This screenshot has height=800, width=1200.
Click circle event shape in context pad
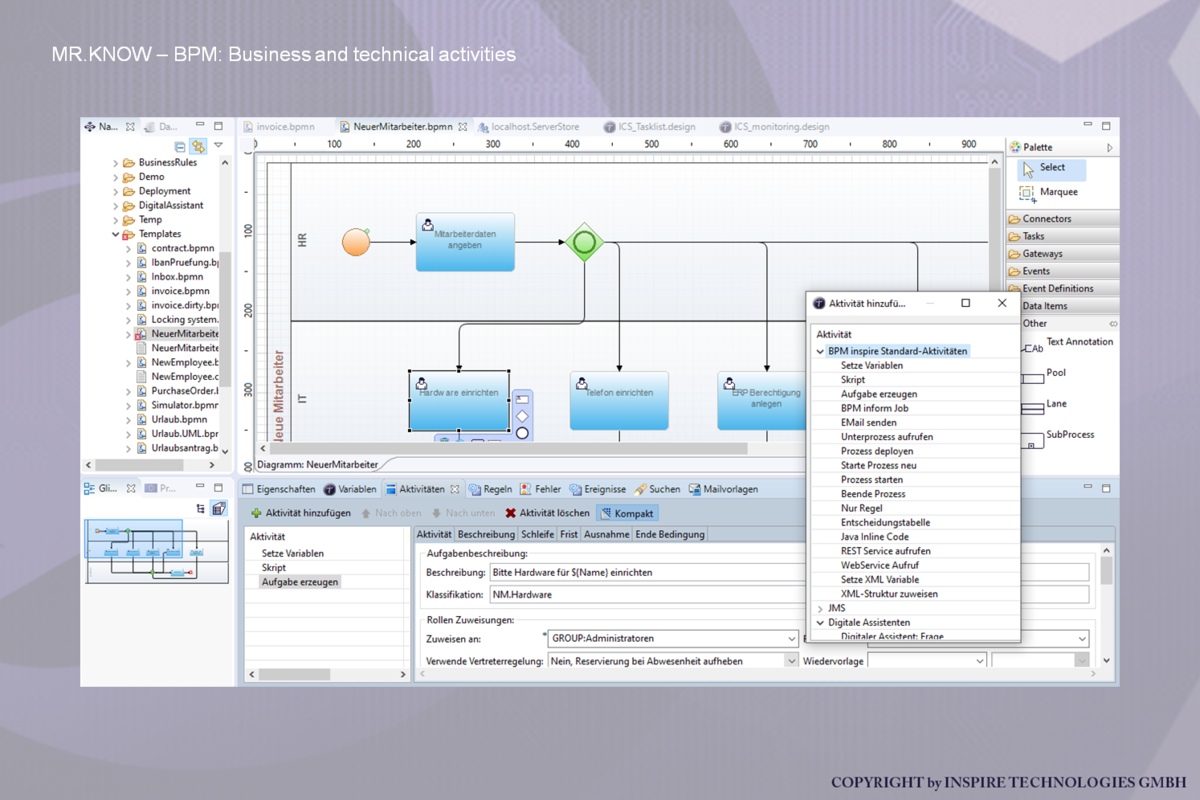coord(522,433)
